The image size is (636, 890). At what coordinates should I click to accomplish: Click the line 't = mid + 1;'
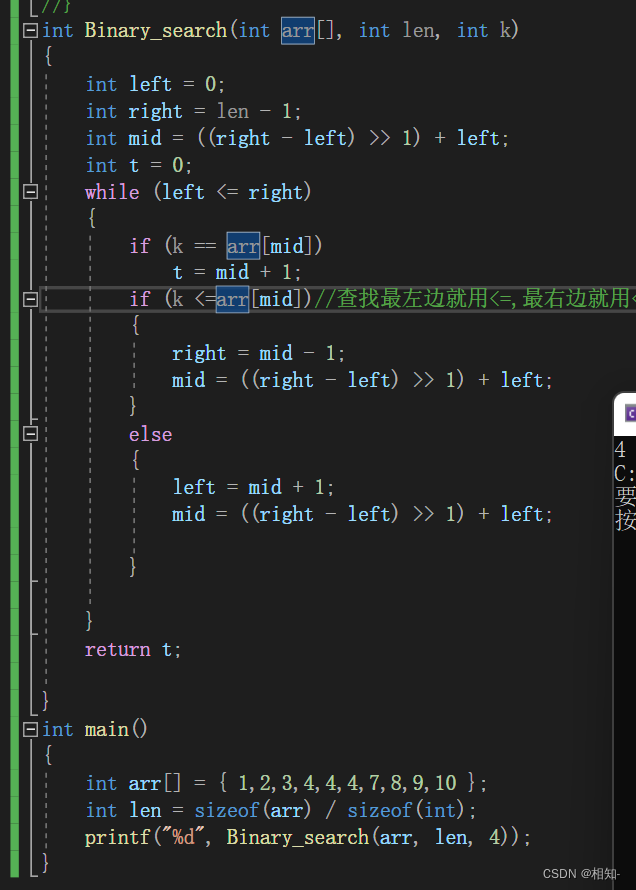(x=237, y=272)
